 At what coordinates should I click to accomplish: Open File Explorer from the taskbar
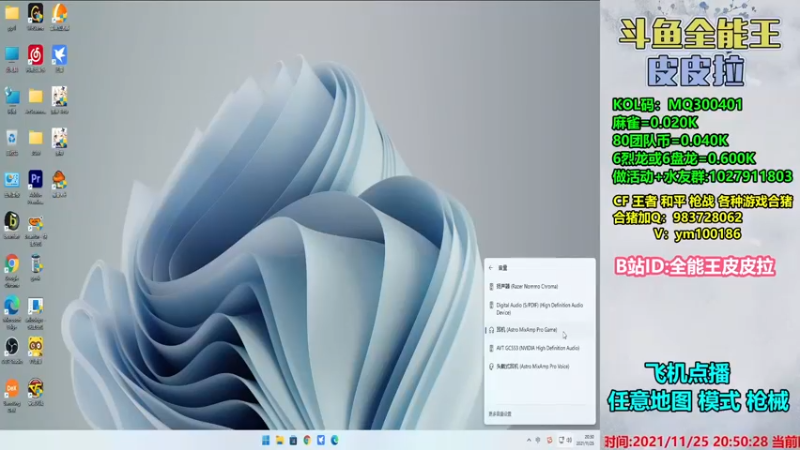pos(280,440)
